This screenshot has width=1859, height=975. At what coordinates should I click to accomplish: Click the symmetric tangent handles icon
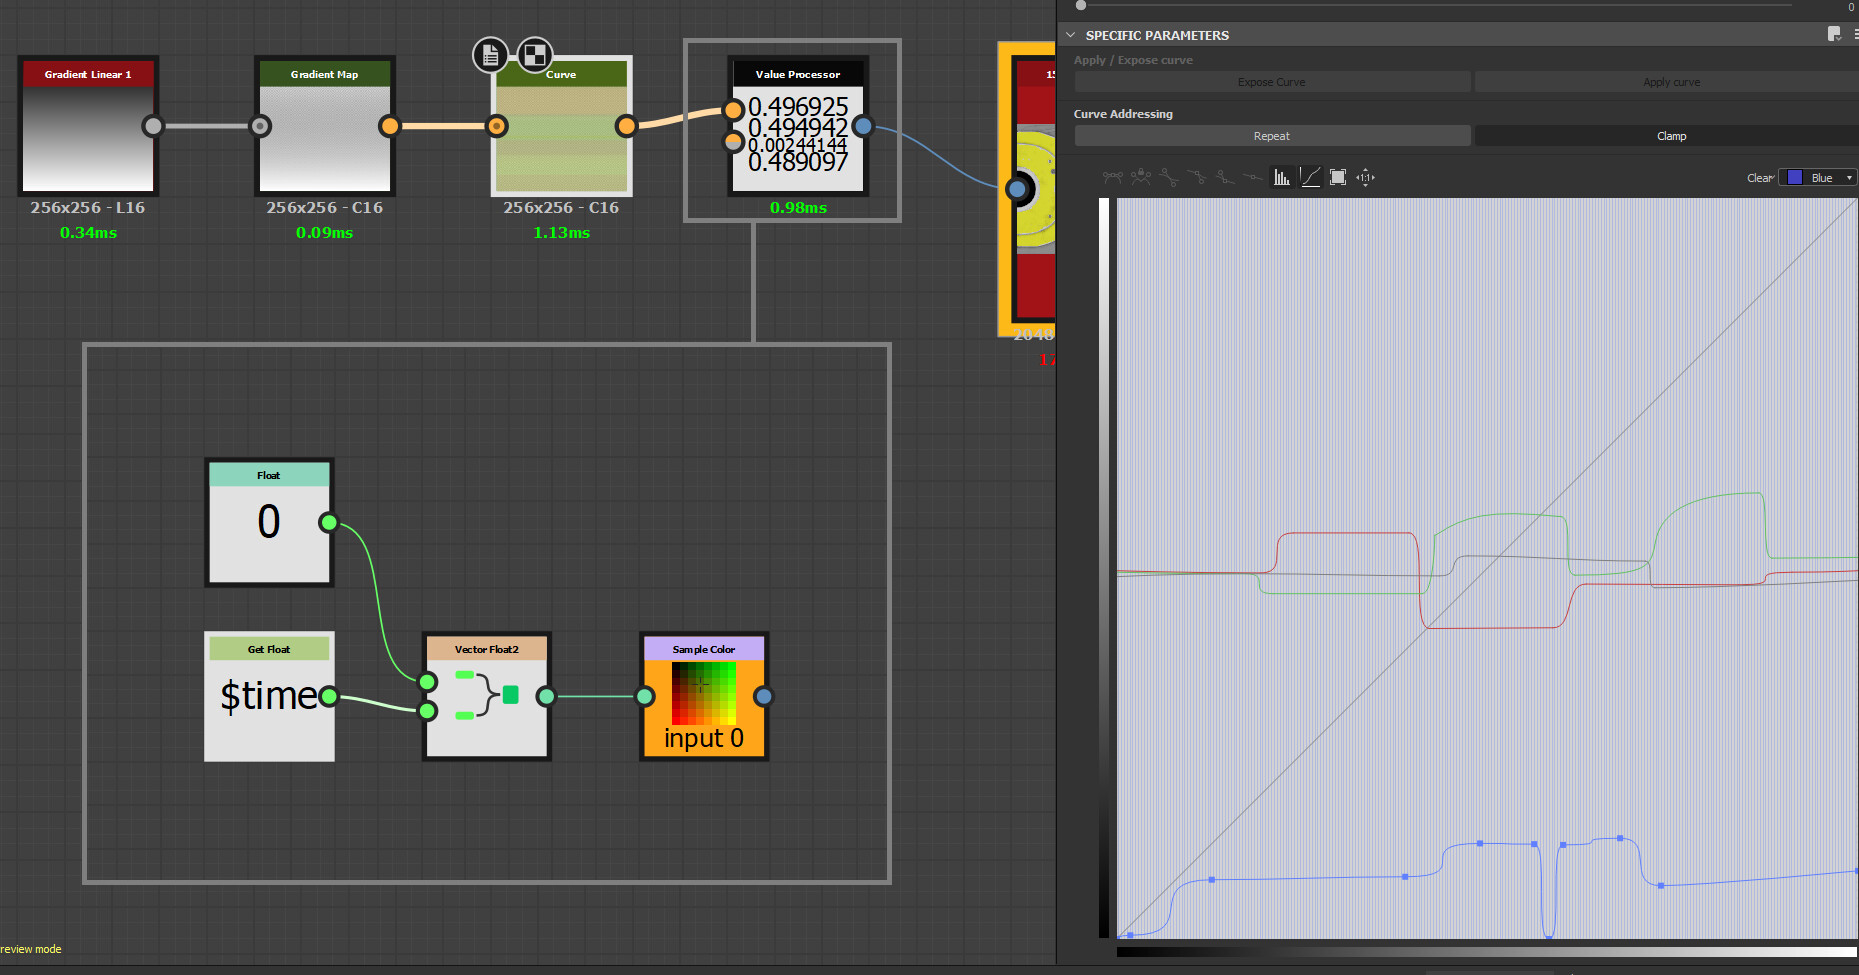point(1113,178)
